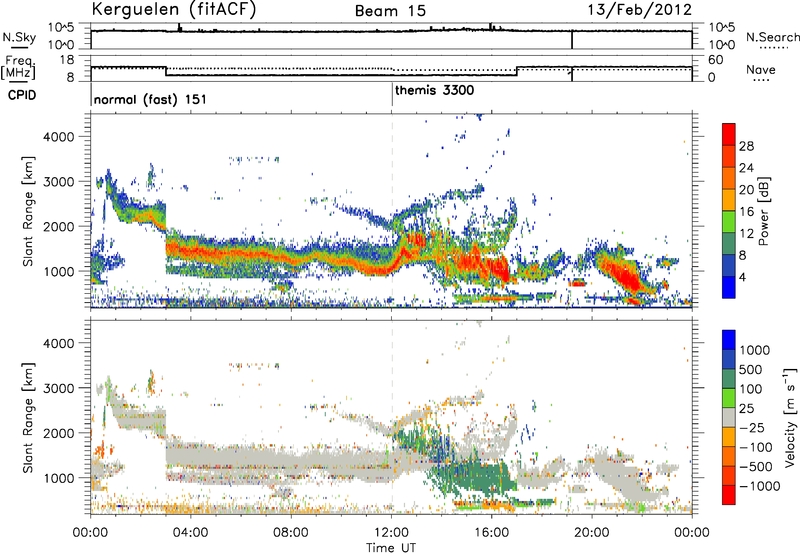Image resolution: width=800 pixels, height=554 pixels.
Task: Click the '1000' tick on Velocity colorbar
Action: tap(754, 350)
